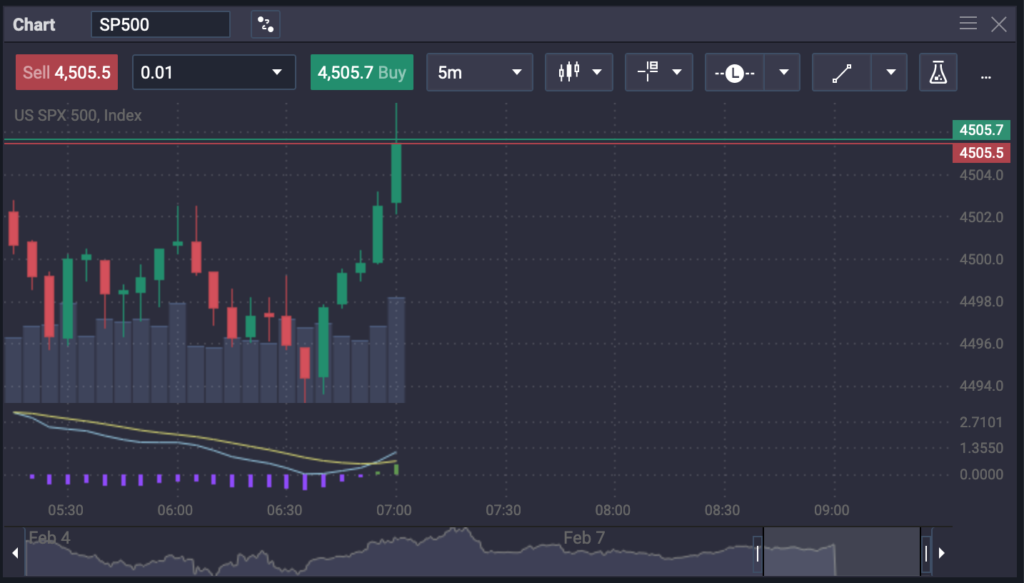Image resolution: width=1024 pixels, height=583 pixels.
Task: Open the strategy tester flask icon
Action: (x=938, y=71)
